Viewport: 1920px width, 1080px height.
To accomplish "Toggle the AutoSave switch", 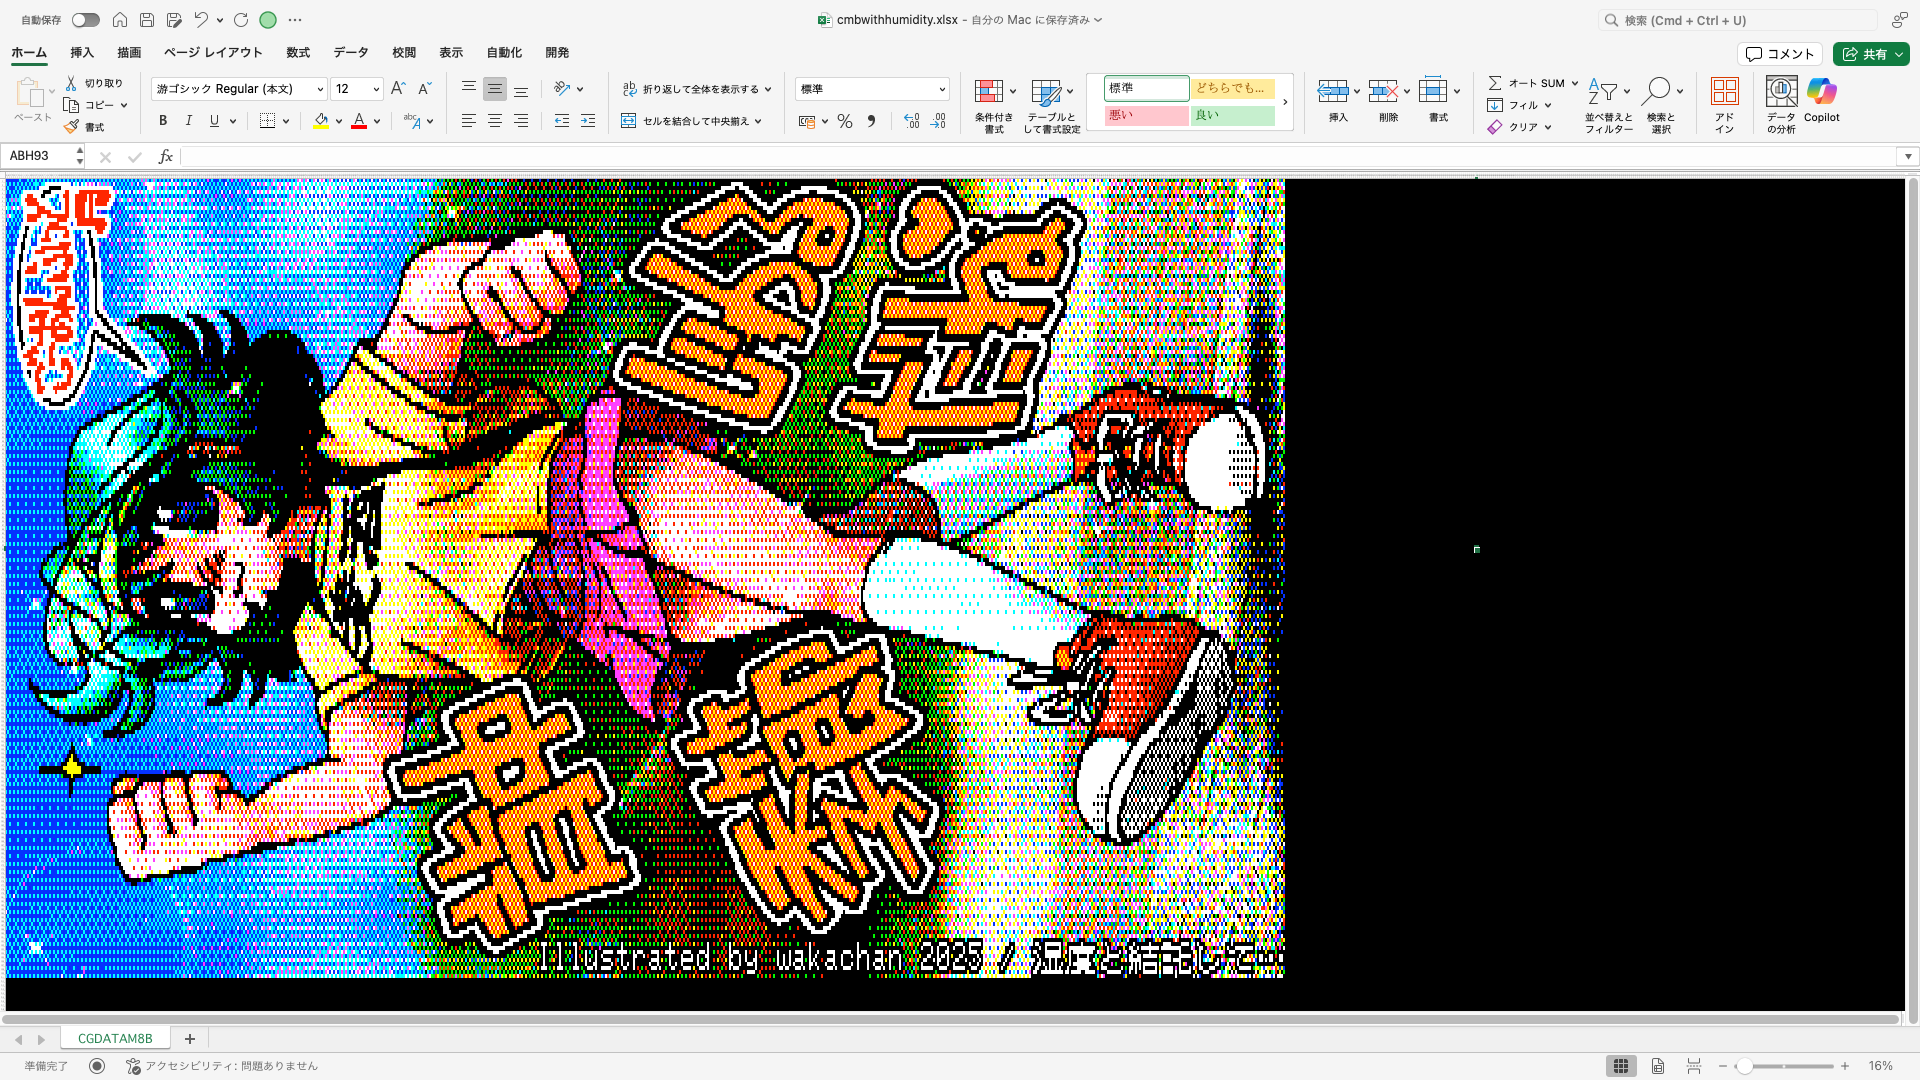I will coord(85,20).
